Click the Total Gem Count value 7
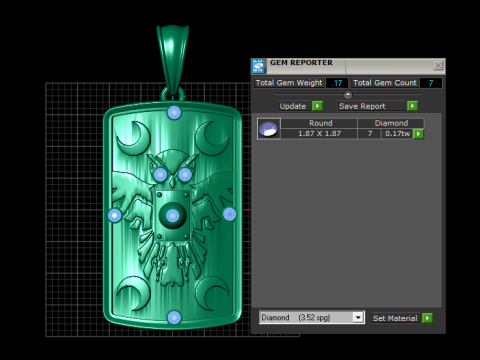The image size is (480, 360). pyautogui.click(x=431, y=83)
